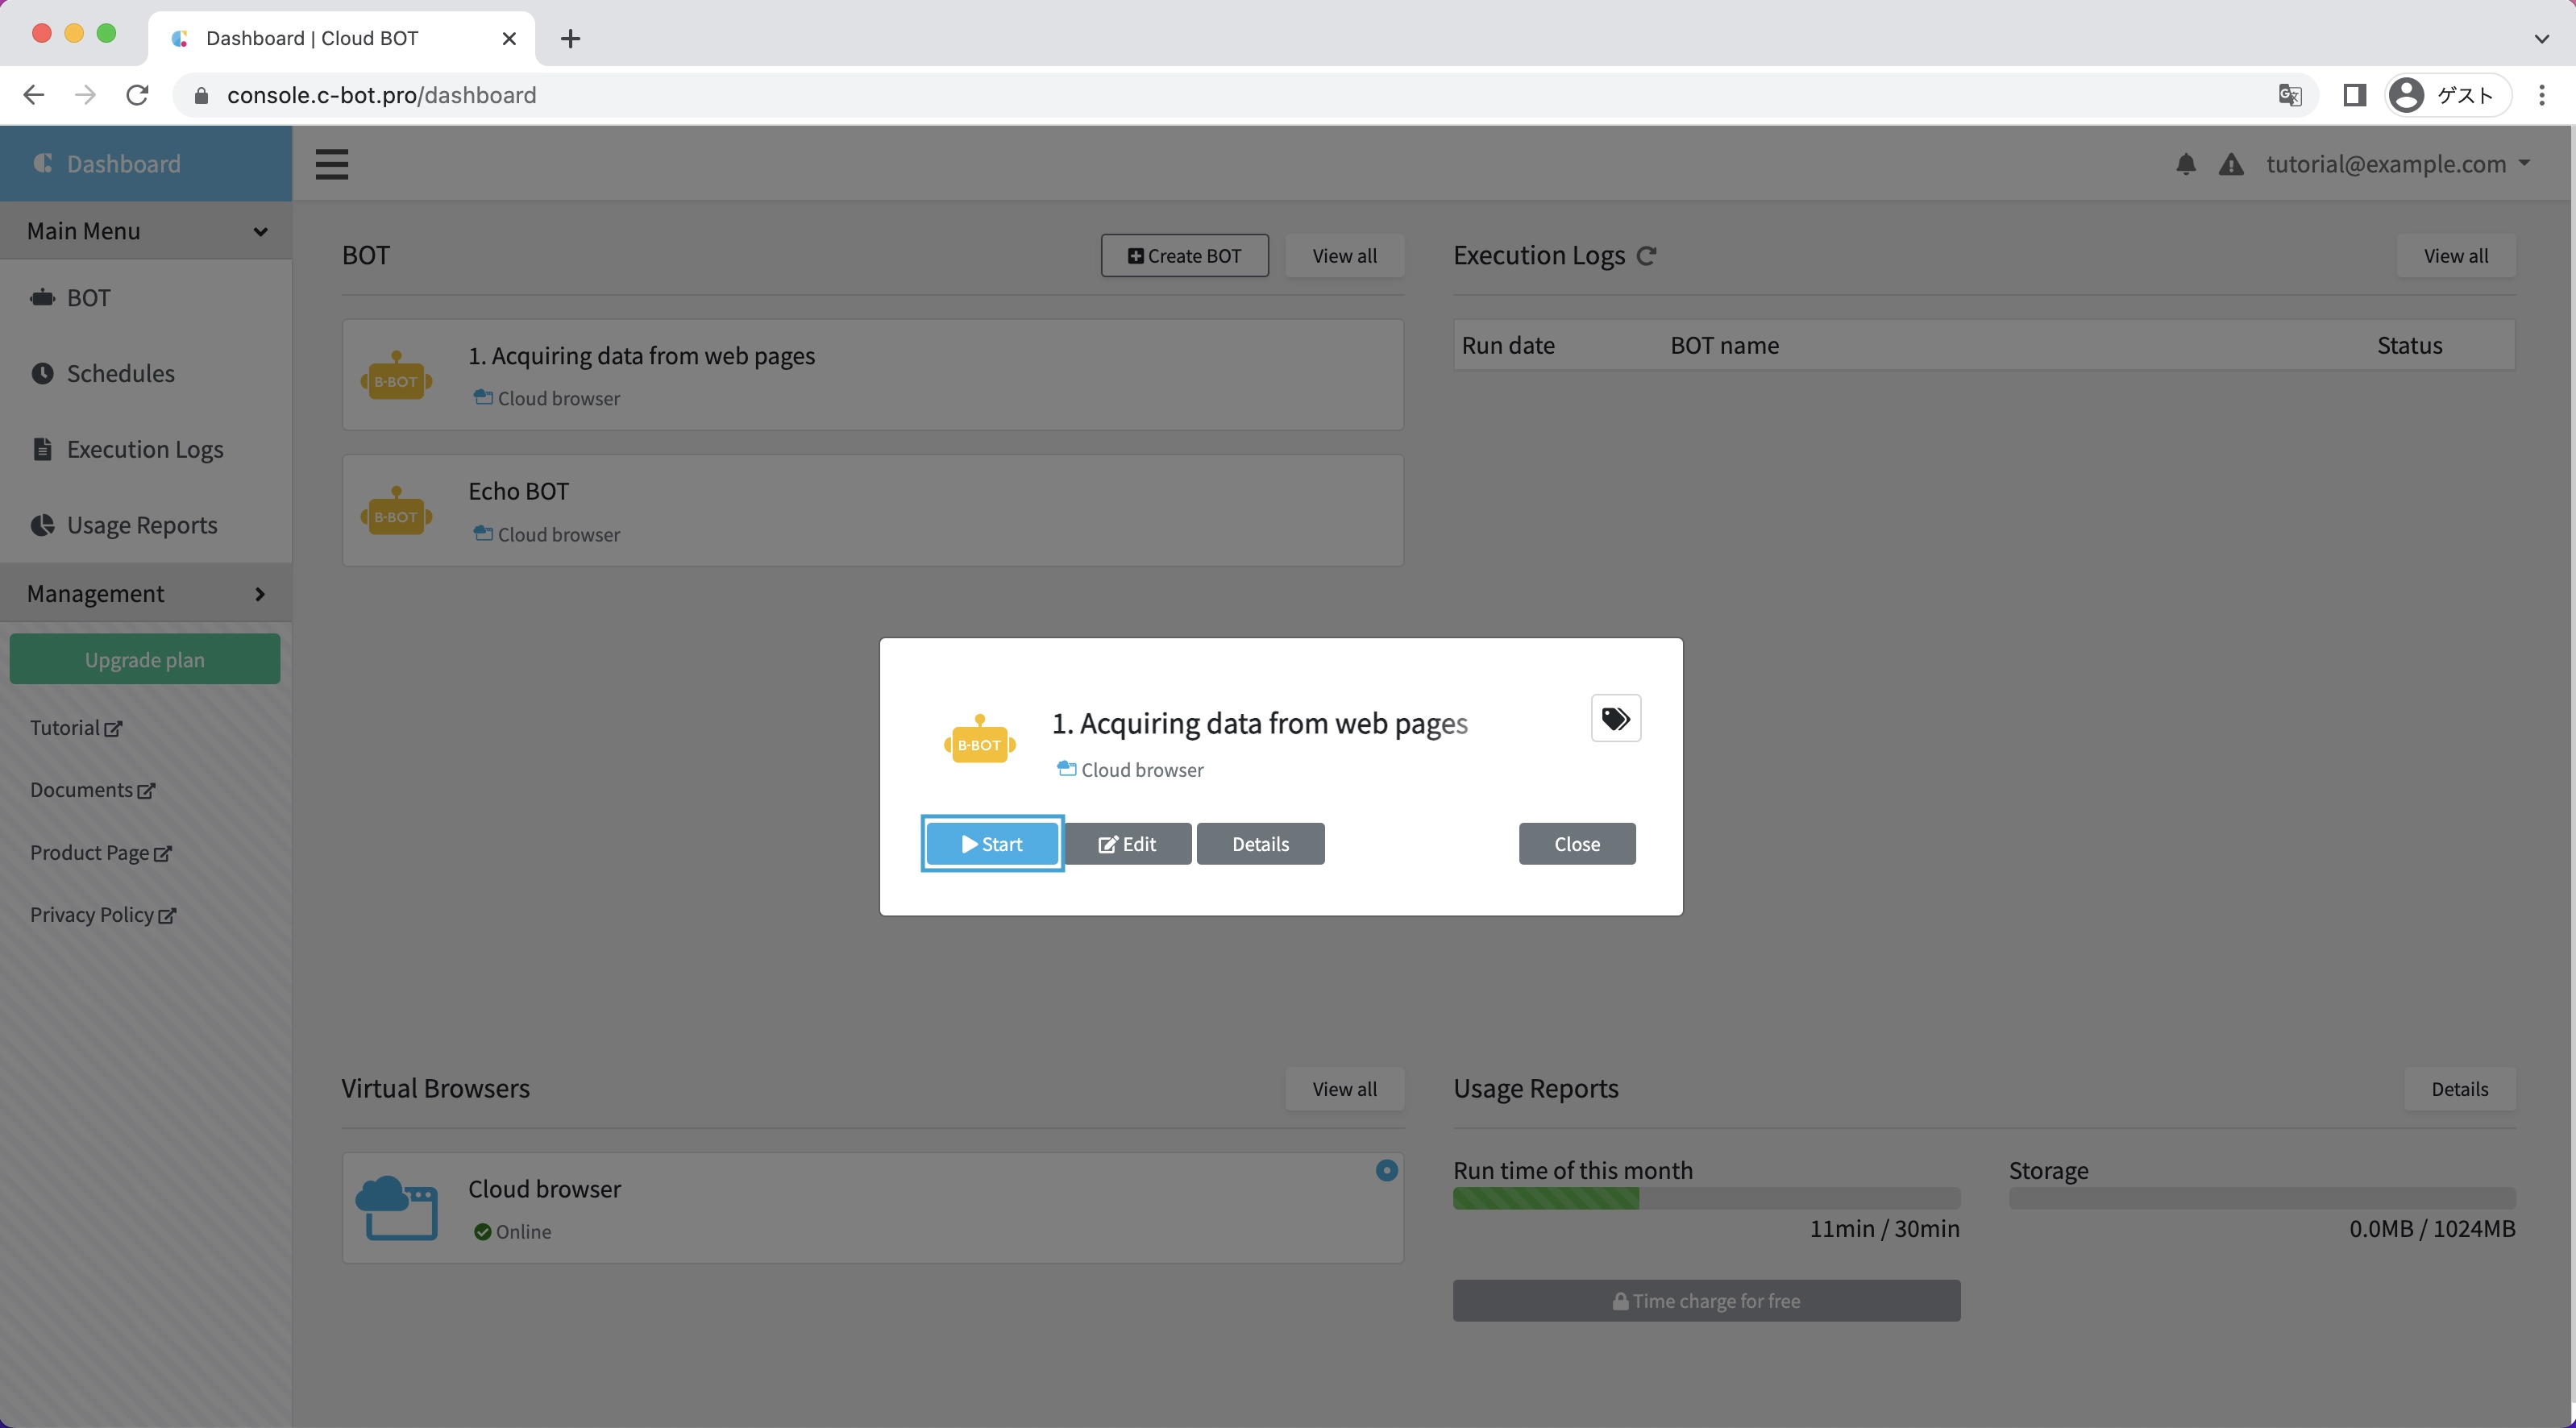Close the BOT dialog

tap(1576, 844)
